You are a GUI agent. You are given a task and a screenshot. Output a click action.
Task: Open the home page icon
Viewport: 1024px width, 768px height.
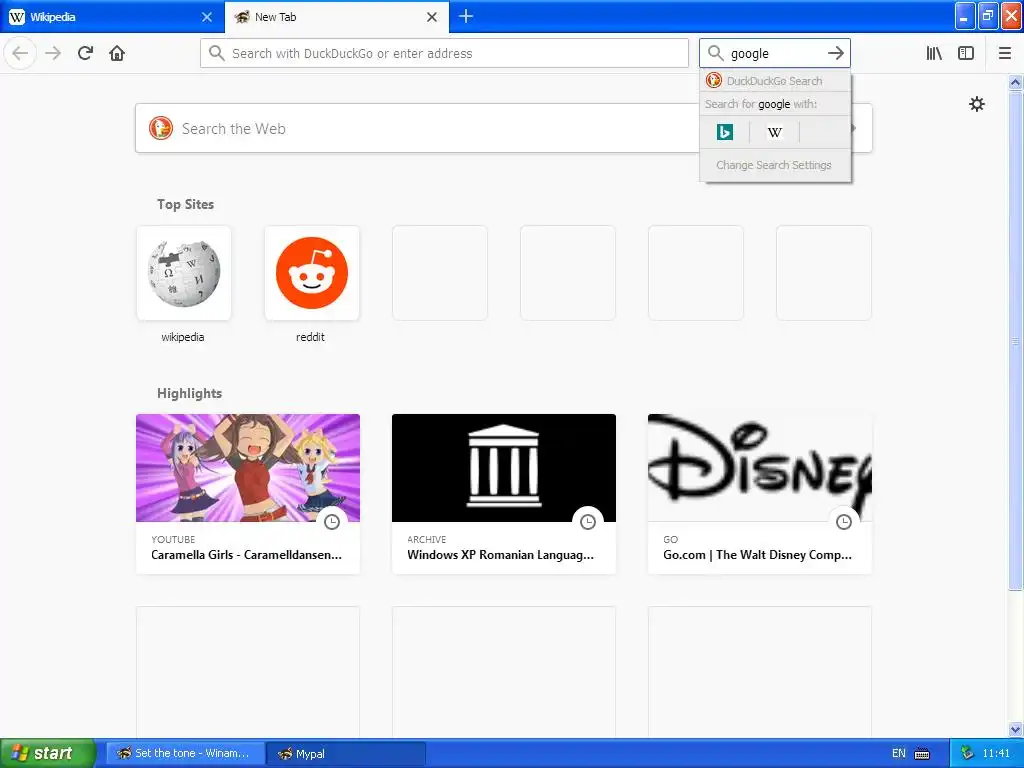[117, 53]
